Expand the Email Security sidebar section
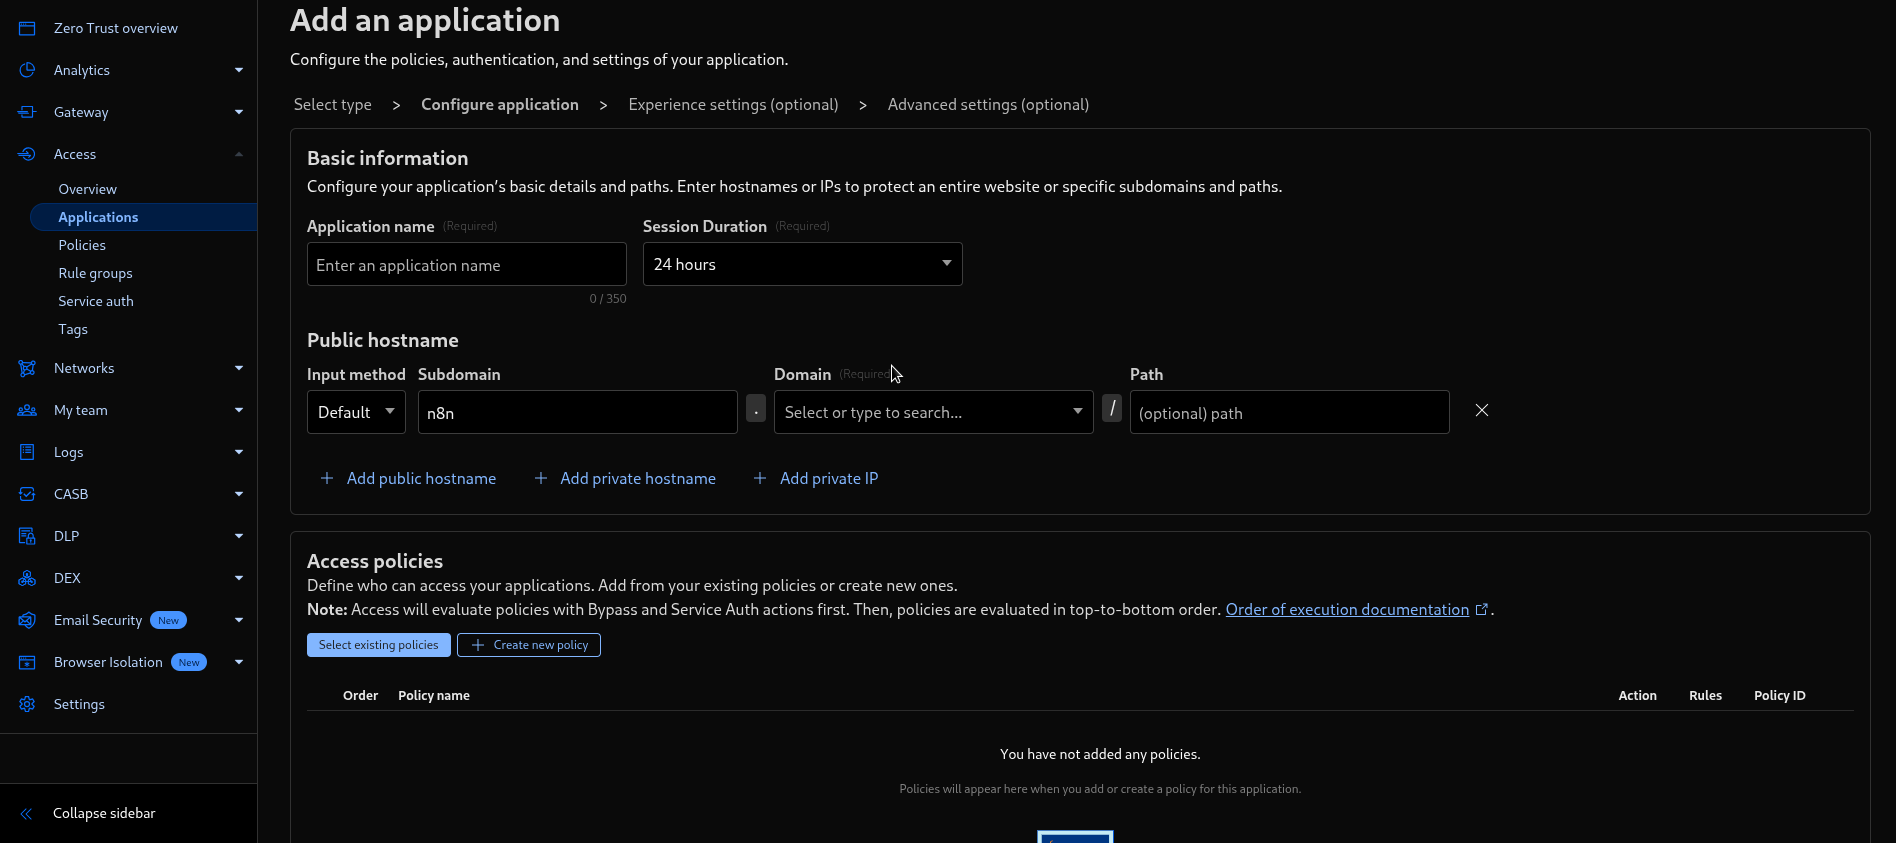 pyautogui.click(x=239, y=620)
